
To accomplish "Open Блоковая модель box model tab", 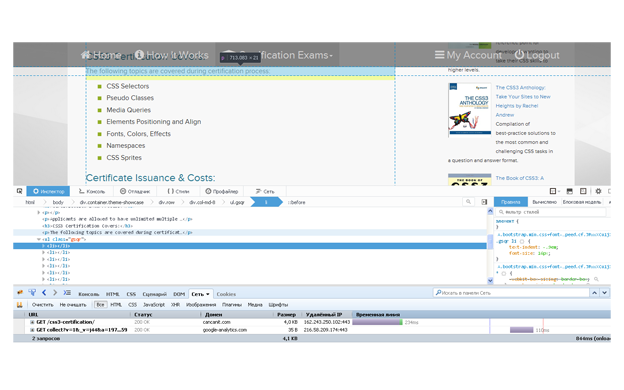I will [581, 202].
